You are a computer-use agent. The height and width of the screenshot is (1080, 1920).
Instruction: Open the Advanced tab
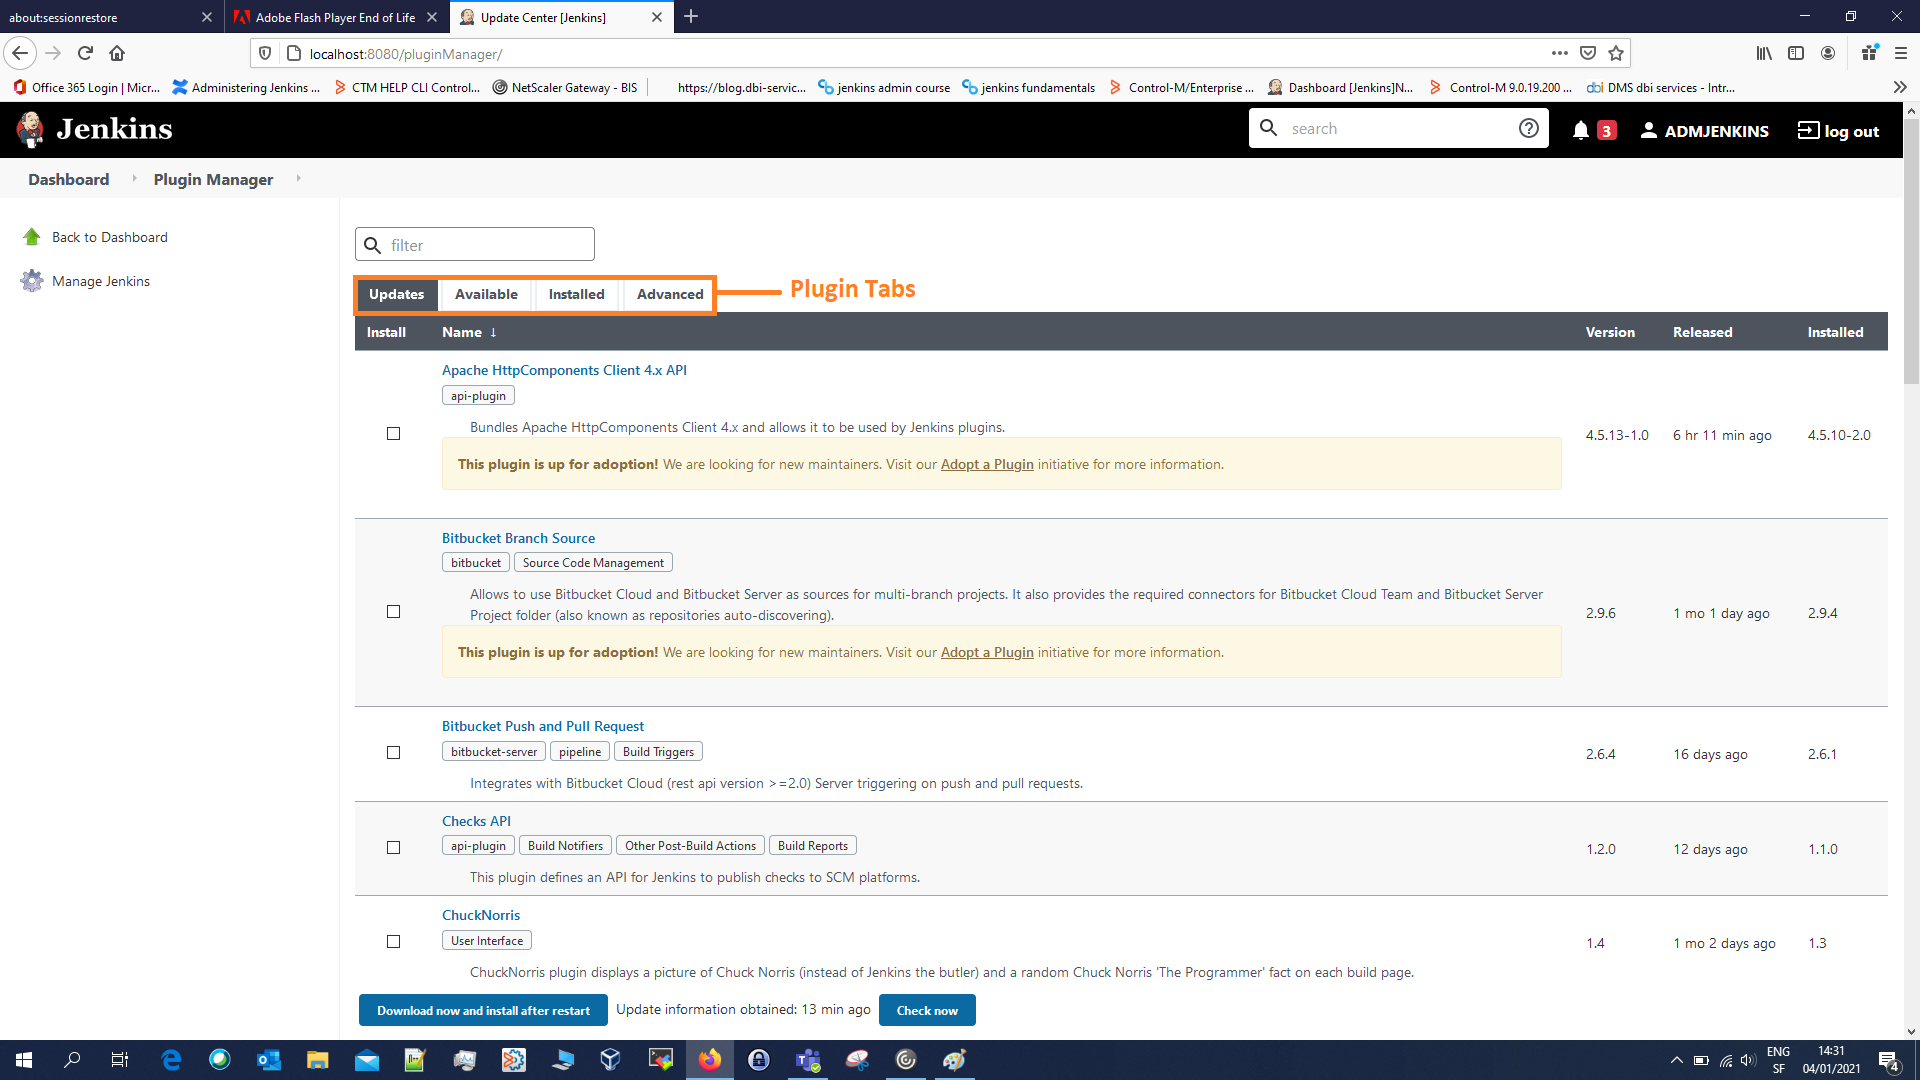point(670,294)
